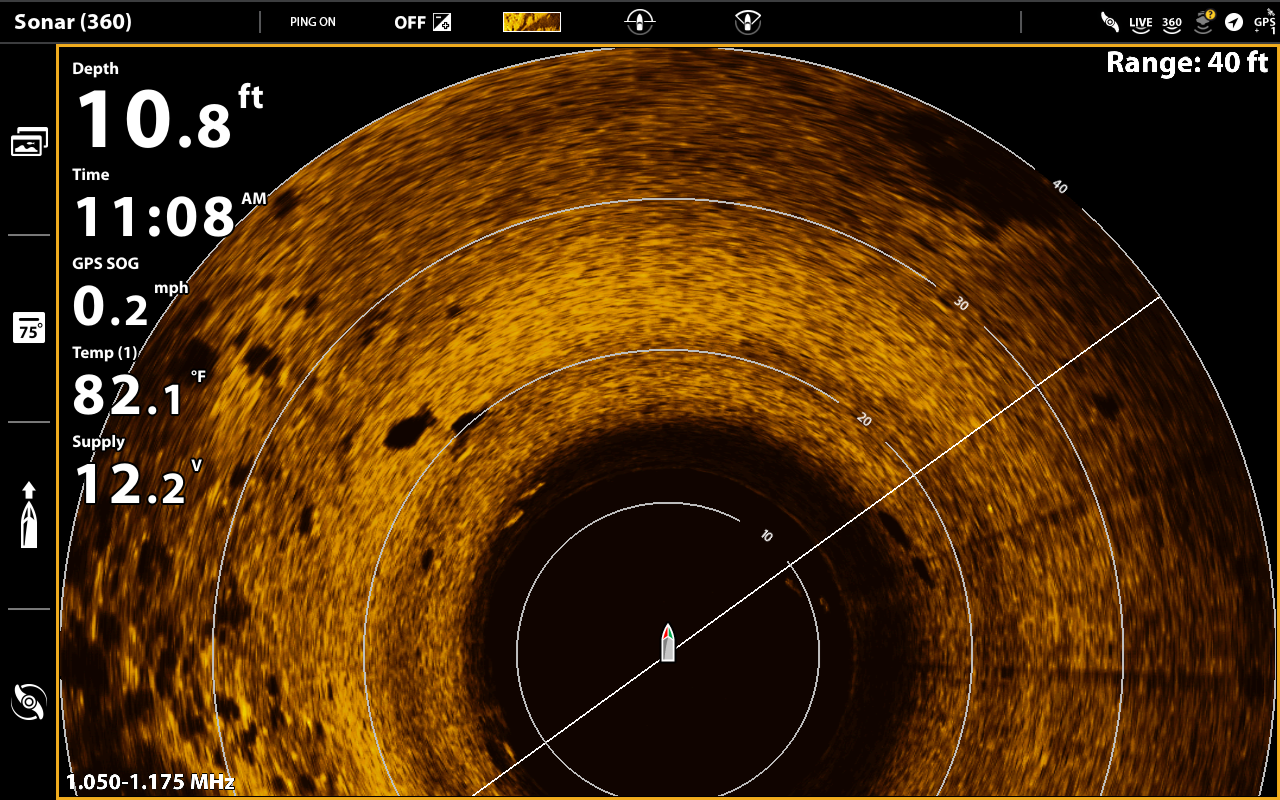Select the boat heading arrow icon
This screenshot has width=1280, height=800.
click(29, 515)
